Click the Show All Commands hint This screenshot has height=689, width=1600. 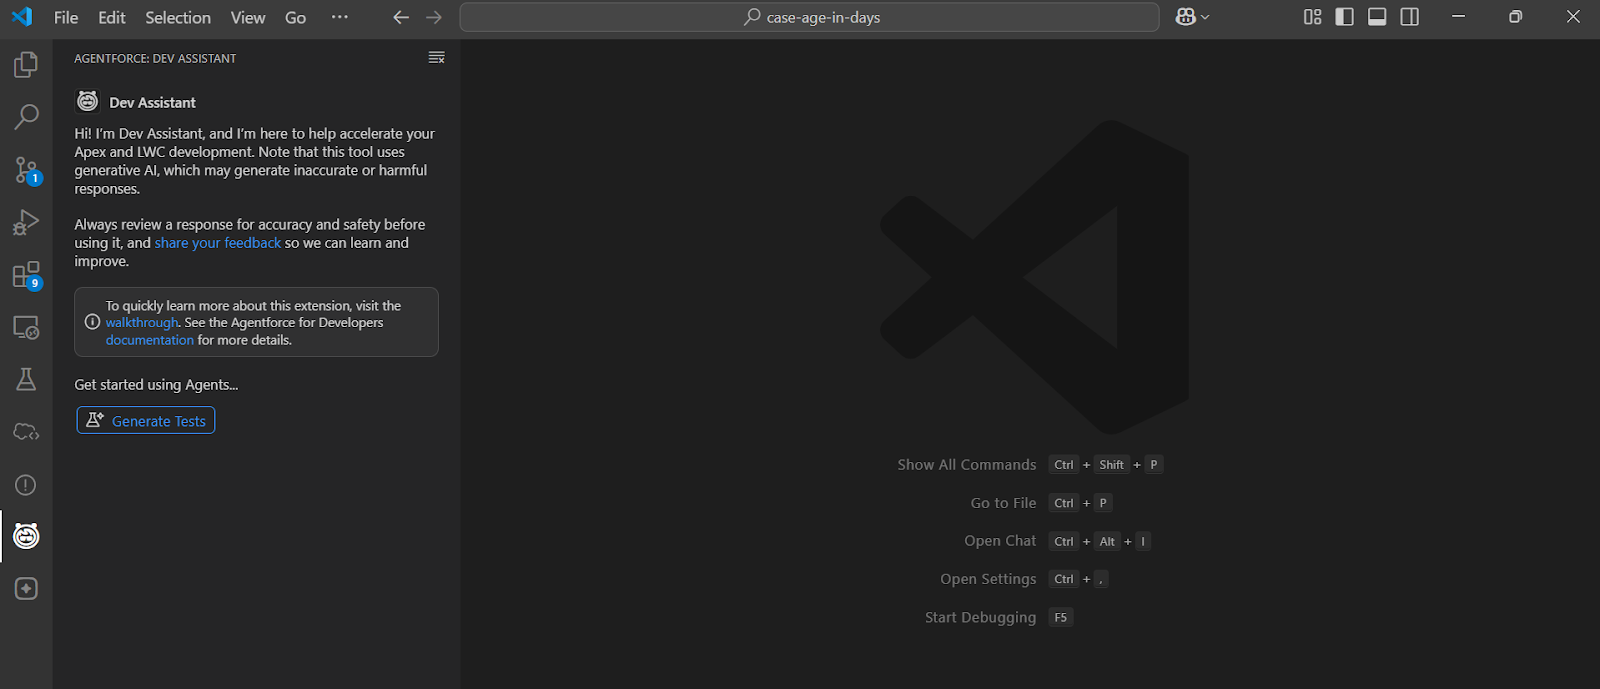tap(966, 465)
